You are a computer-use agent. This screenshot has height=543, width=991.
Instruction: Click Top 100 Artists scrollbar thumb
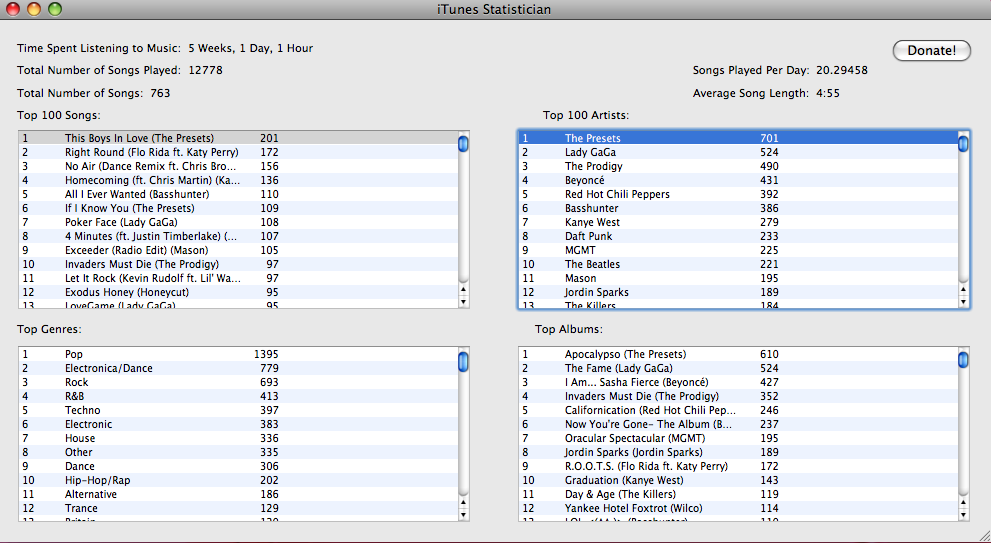(x=963, y=143)
